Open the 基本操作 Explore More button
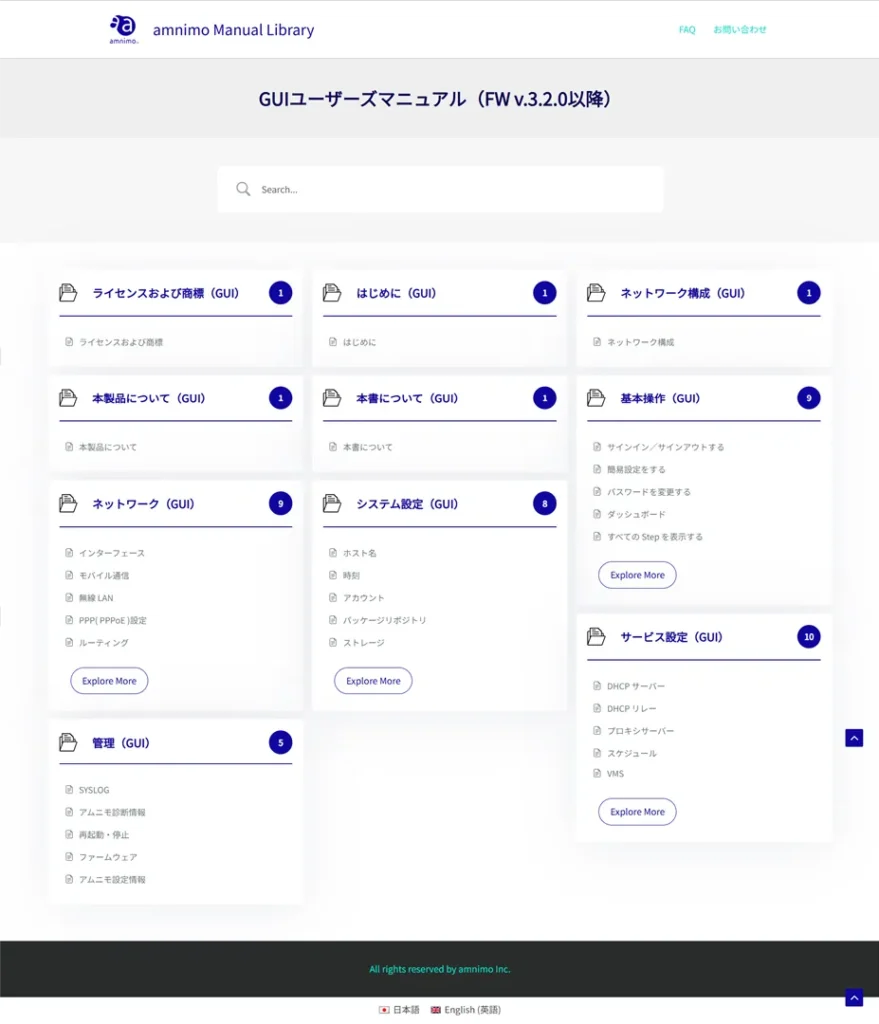The height and width of the screenshot is (1024, 879). click(637, 575)
